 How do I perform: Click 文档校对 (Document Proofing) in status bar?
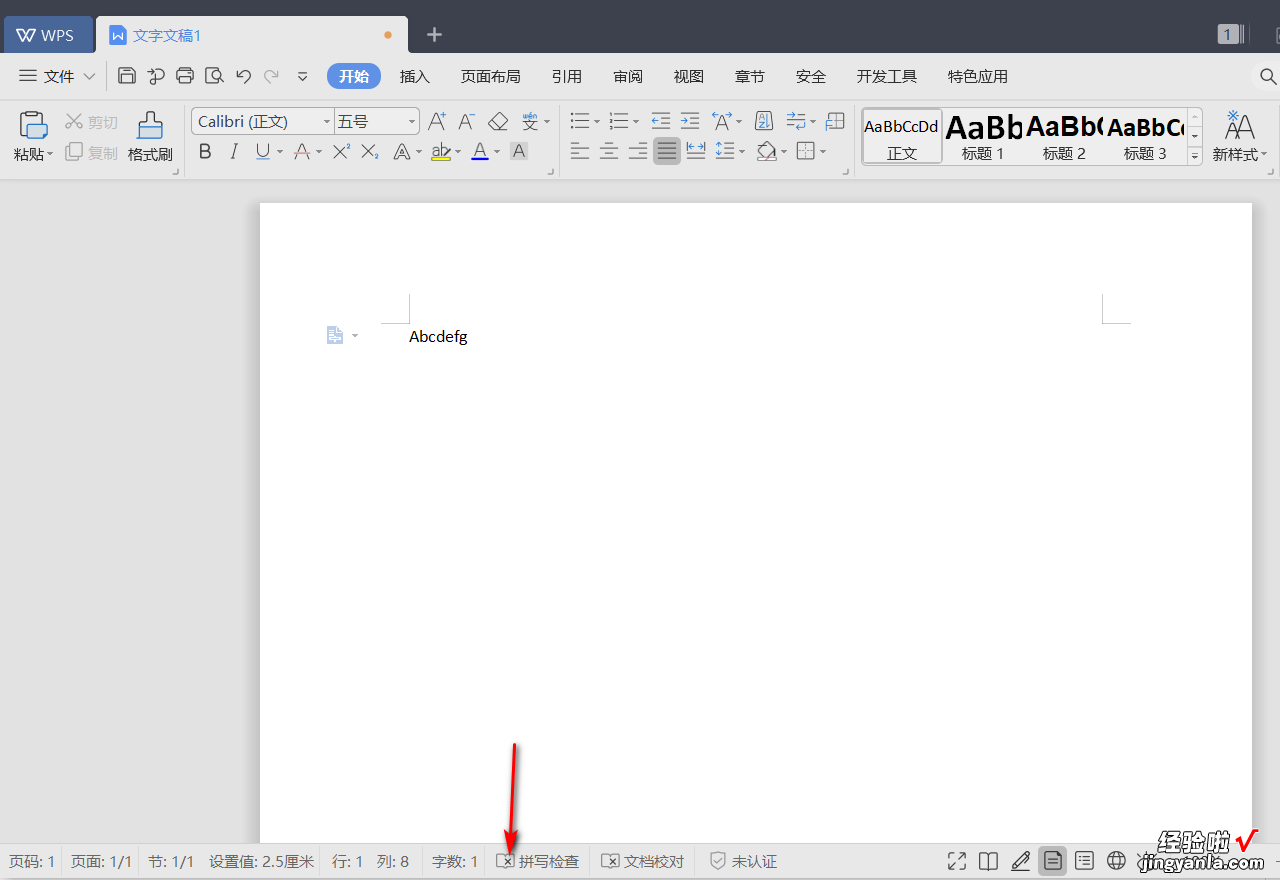click(643, 861)
